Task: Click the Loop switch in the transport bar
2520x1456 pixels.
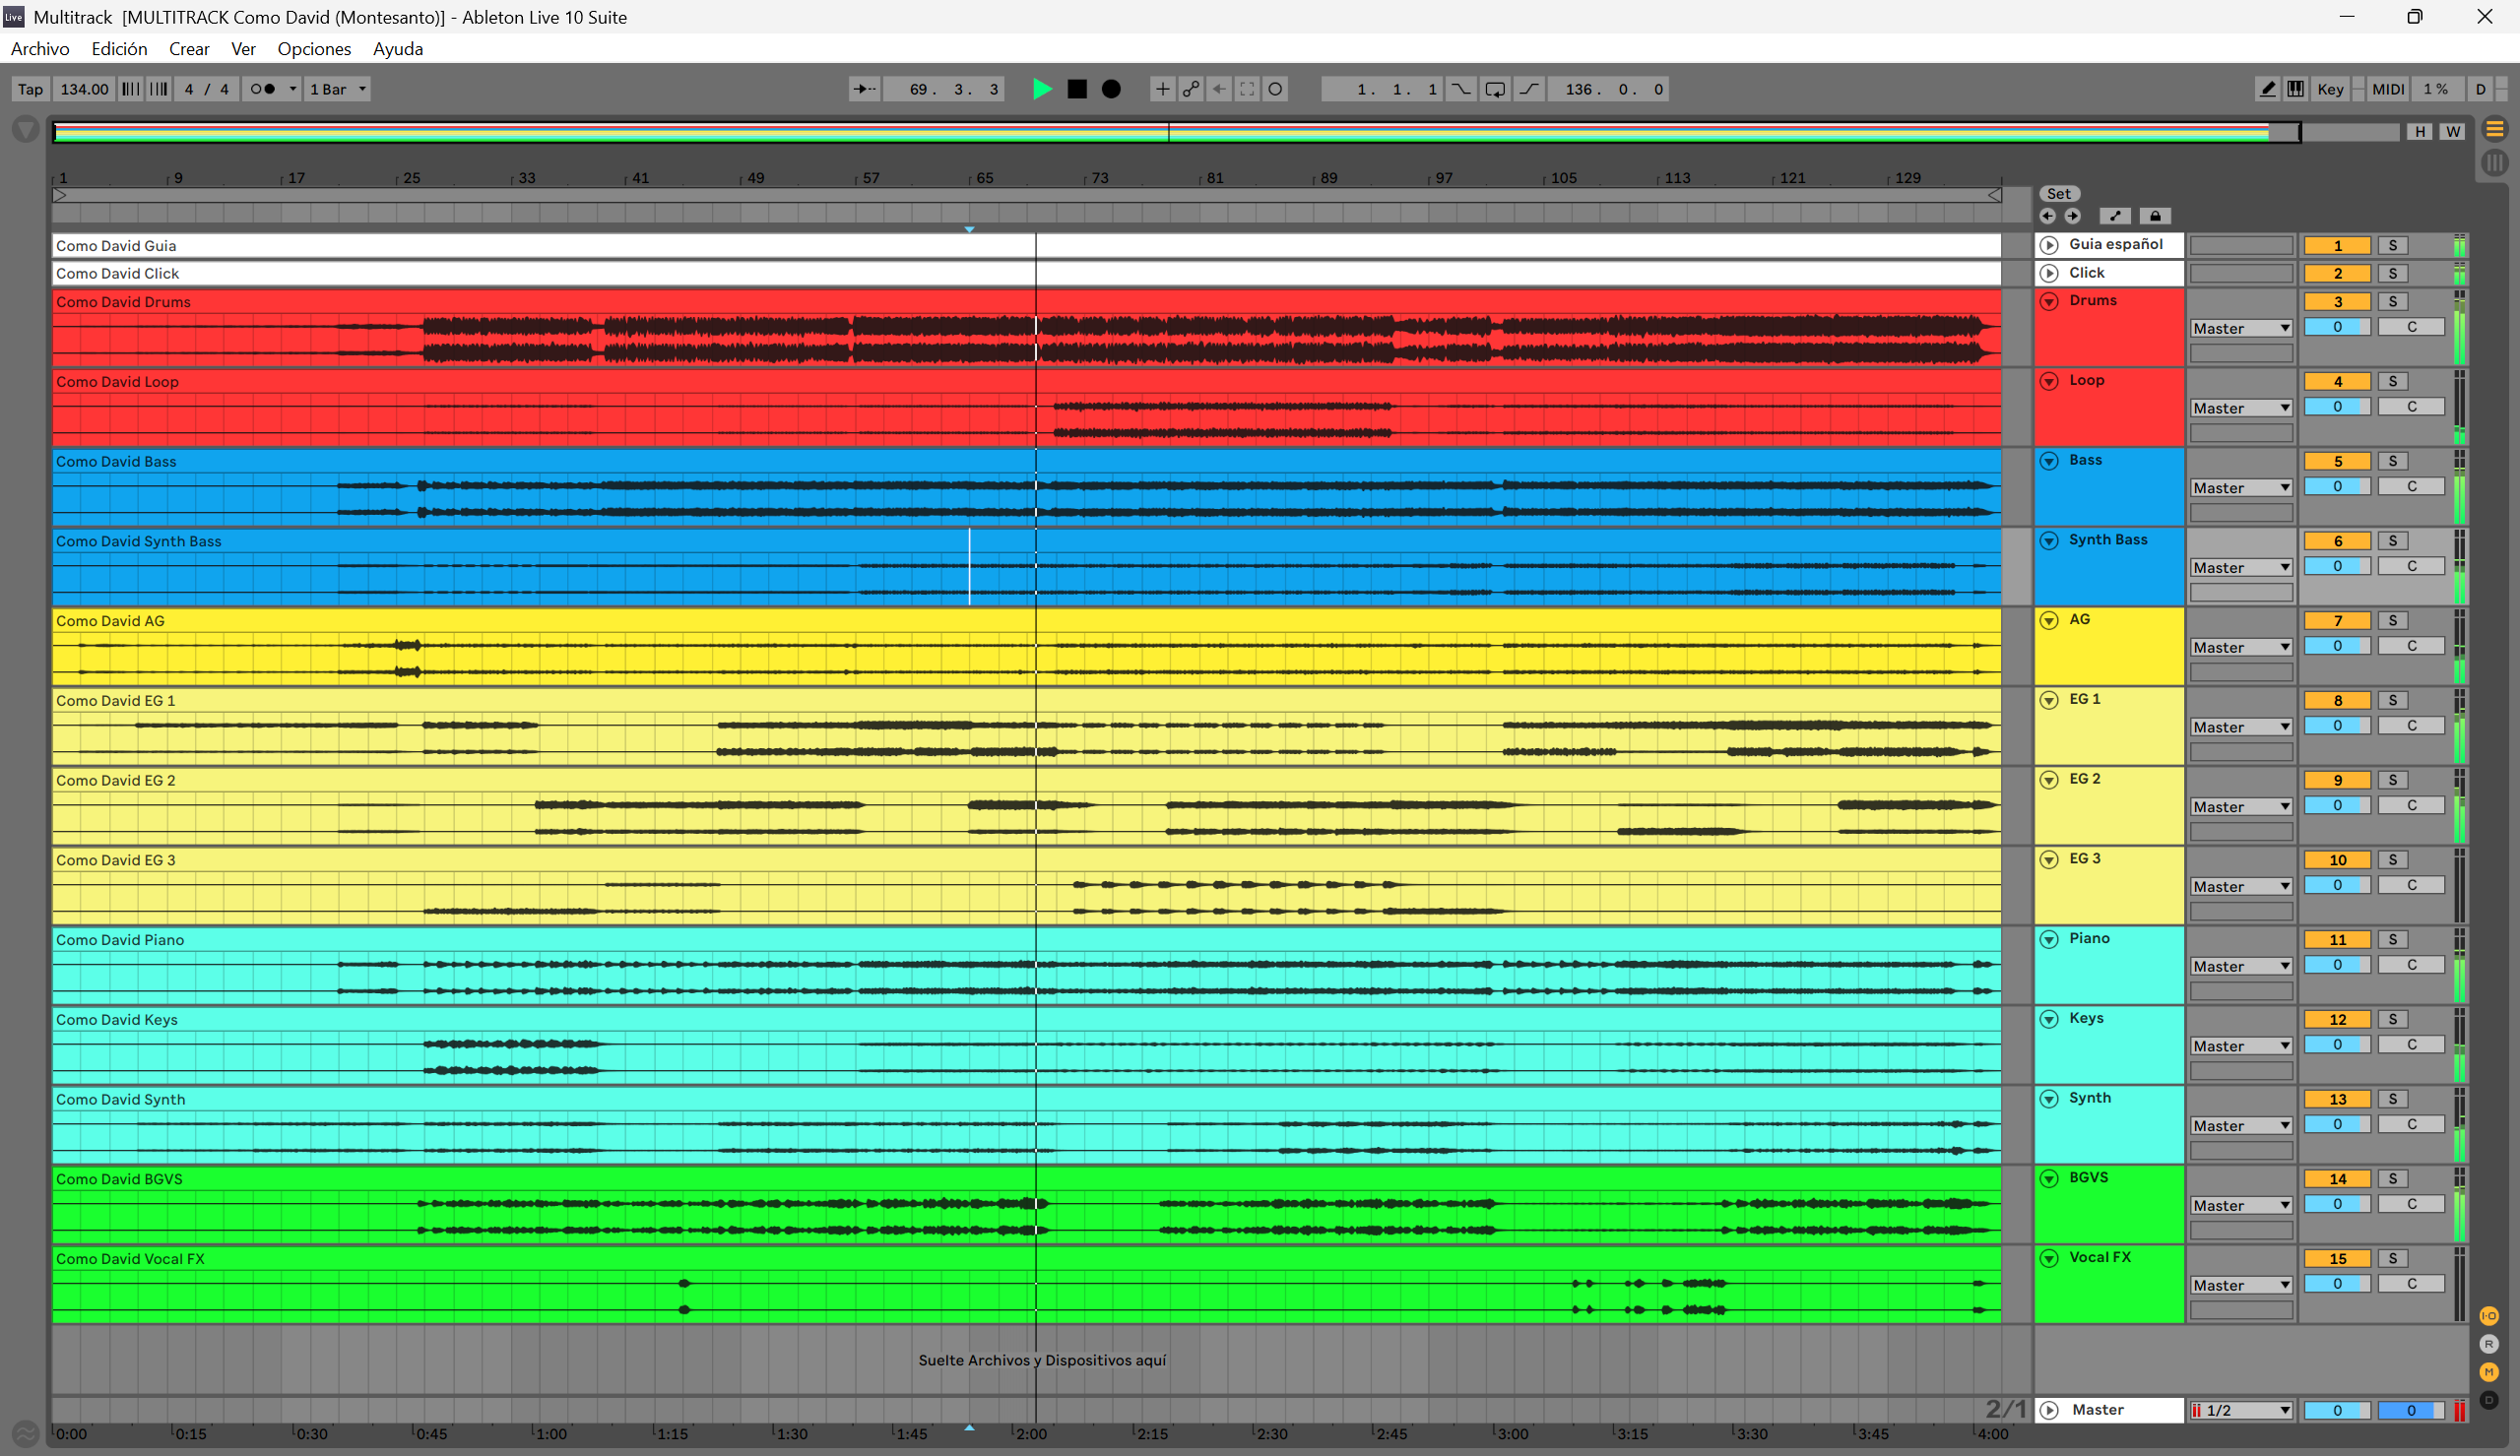Action: pyautogui.click(x=1495, y=89)
